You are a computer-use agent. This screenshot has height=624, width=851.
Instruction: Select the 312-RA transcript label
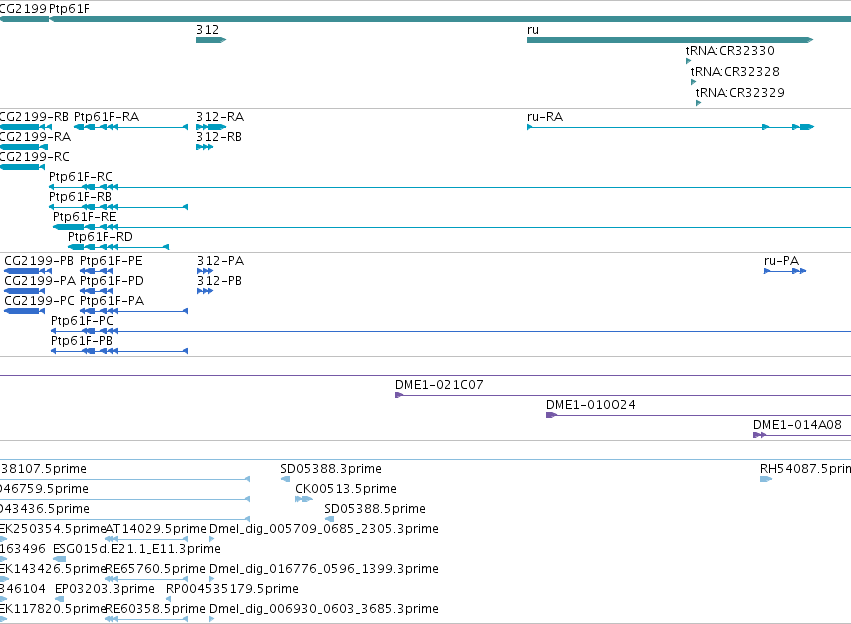click(220, 117)
